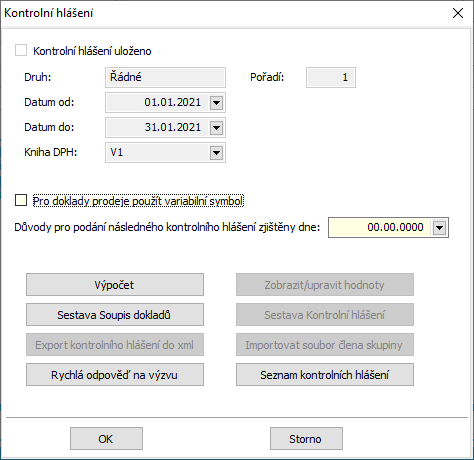Click the 'Datum do:' label text
The image size is (474, 460).
[x=49, y=127]
